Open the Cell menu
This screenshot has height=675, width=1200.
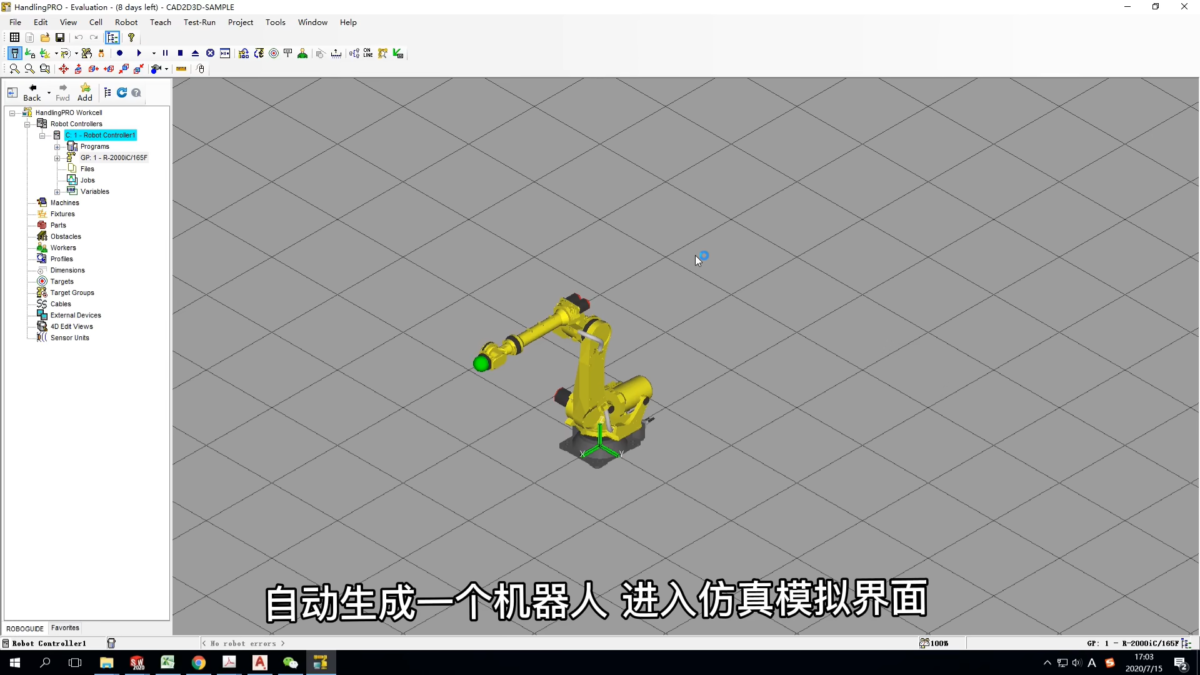(x=96, y=22)
